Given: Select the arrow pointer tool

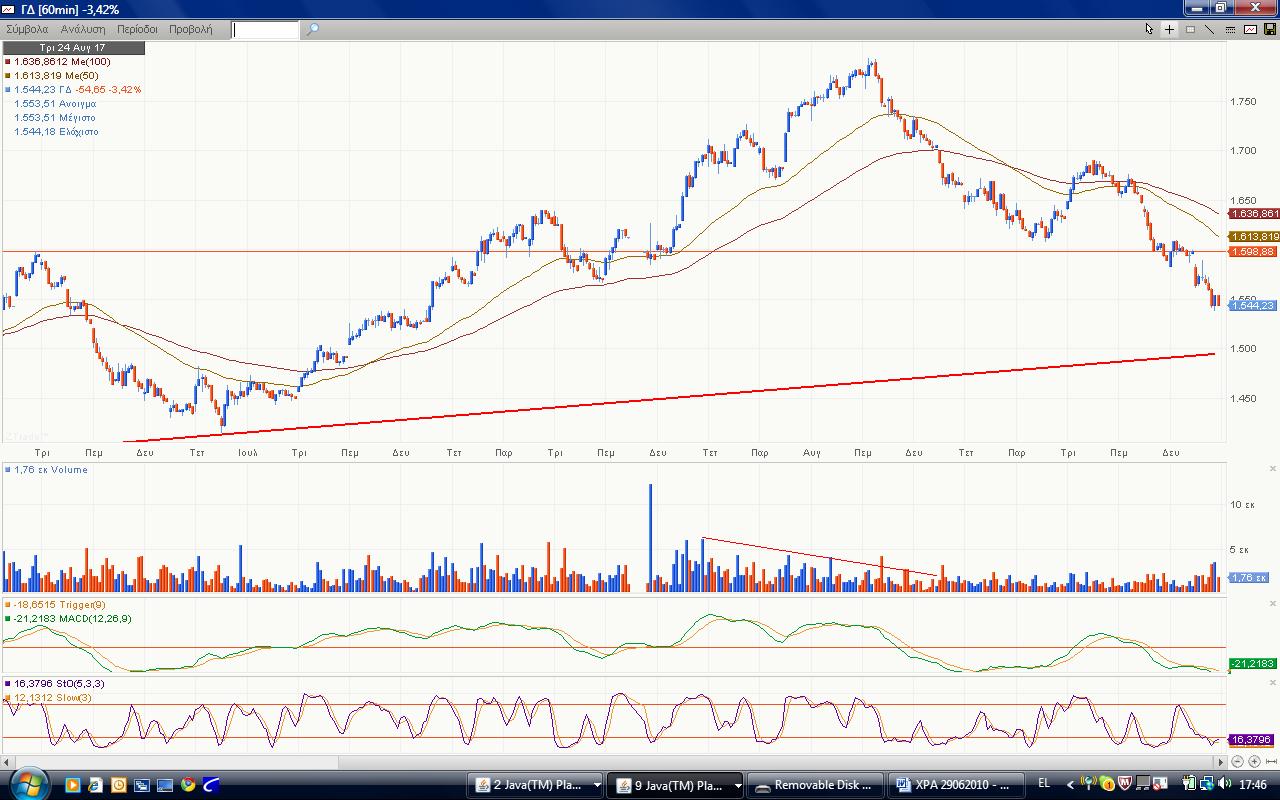Looking at the screenshot, I should point(1149,29).
